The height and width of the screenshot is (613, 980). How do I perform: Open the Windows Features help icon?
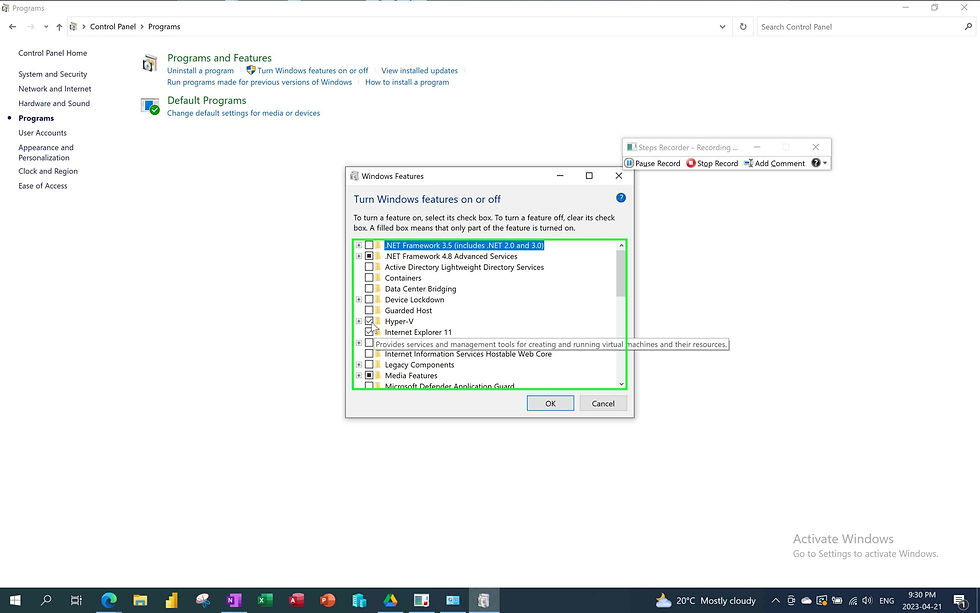coord(621,197)
